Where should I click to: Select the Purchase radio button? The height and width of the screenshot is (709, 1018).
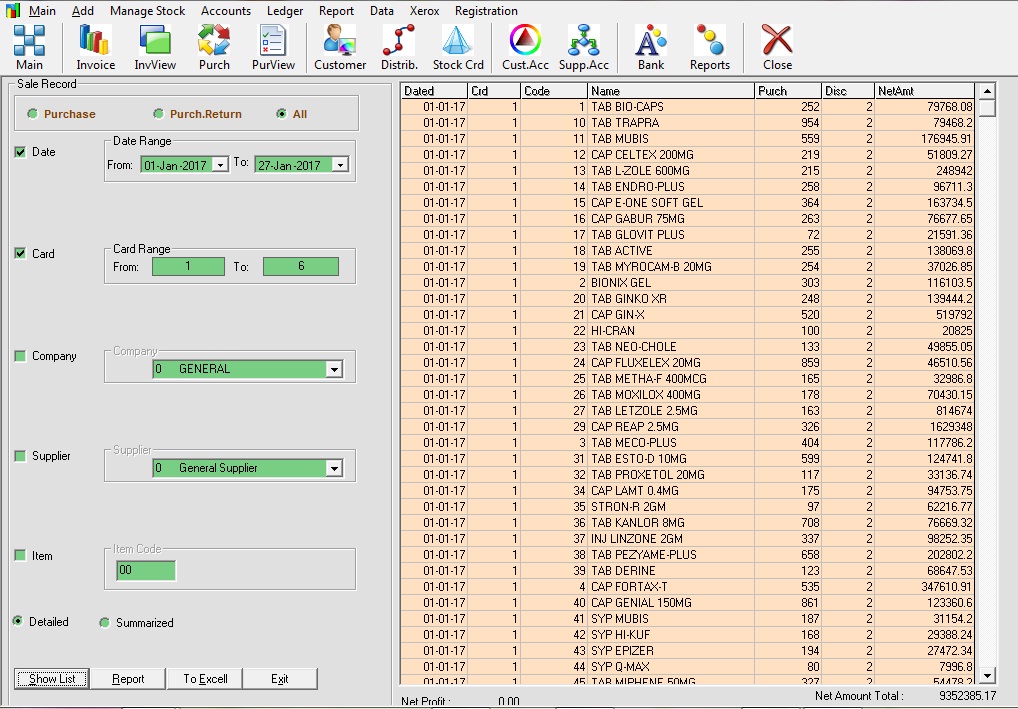(x=32, y=114)
